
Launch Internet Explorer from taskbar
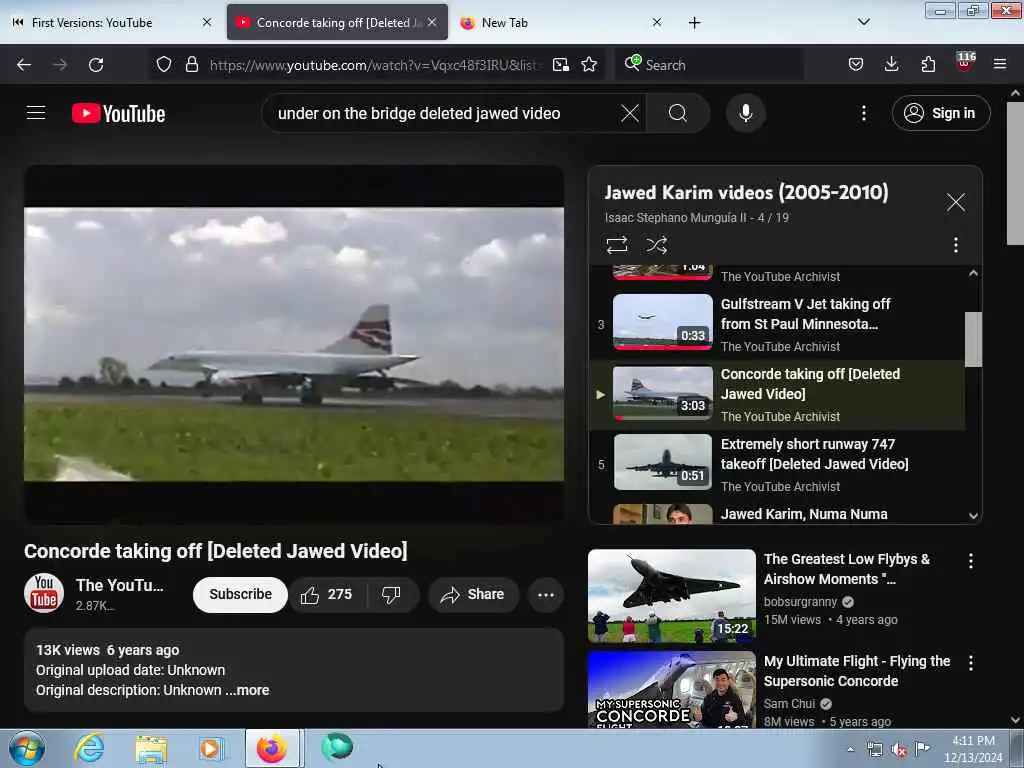[x=88, y=748]
